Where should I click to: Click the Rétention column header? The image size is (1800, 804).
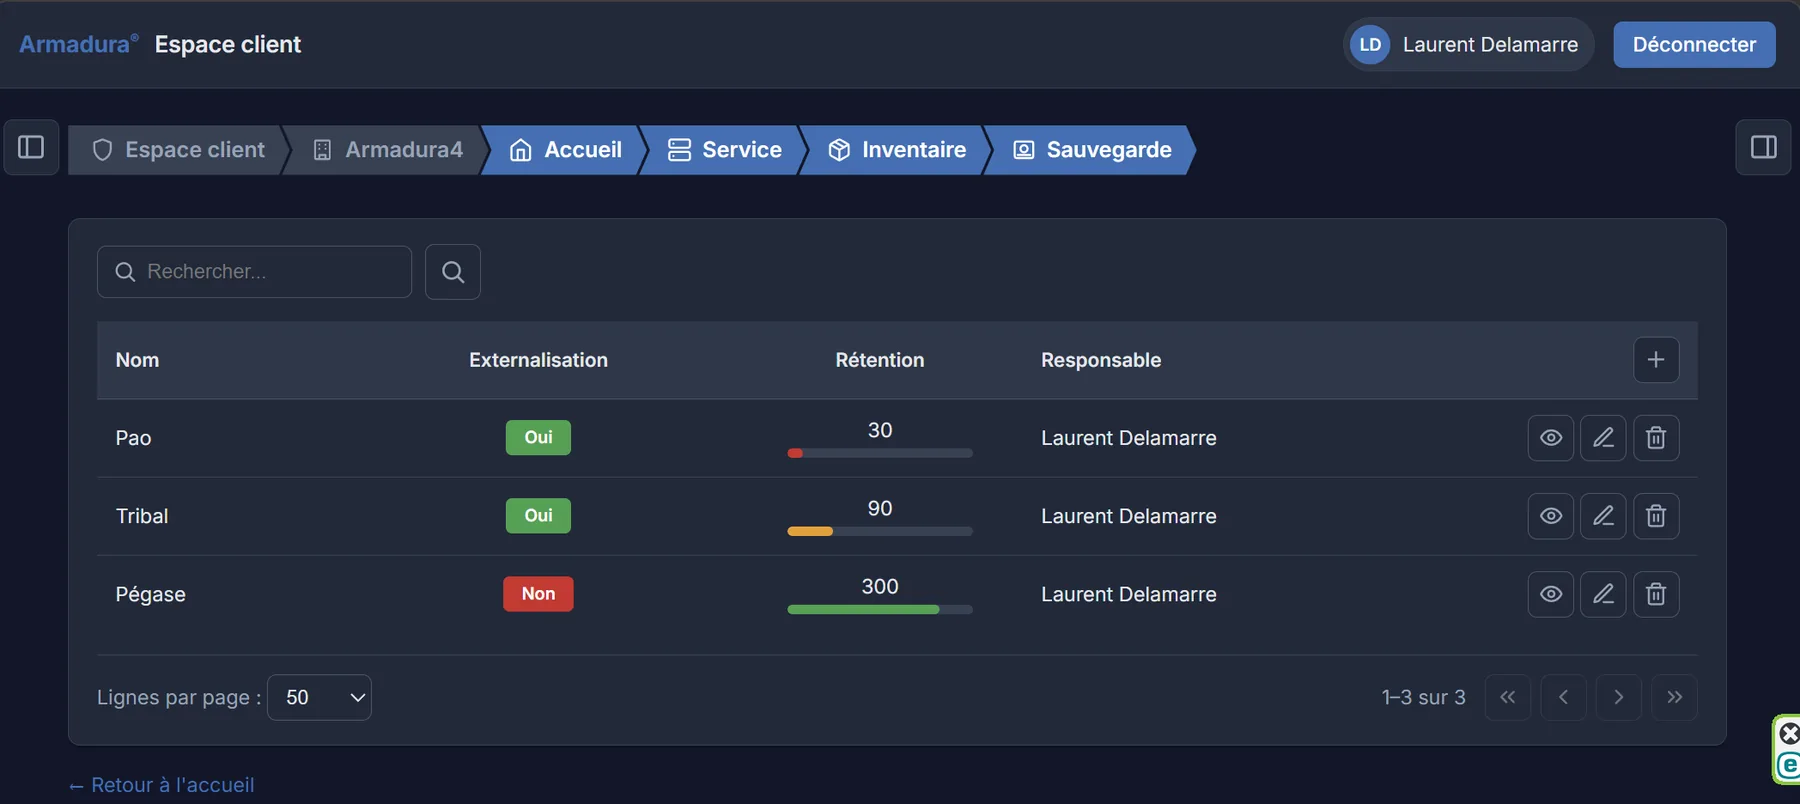coord(880,360)
